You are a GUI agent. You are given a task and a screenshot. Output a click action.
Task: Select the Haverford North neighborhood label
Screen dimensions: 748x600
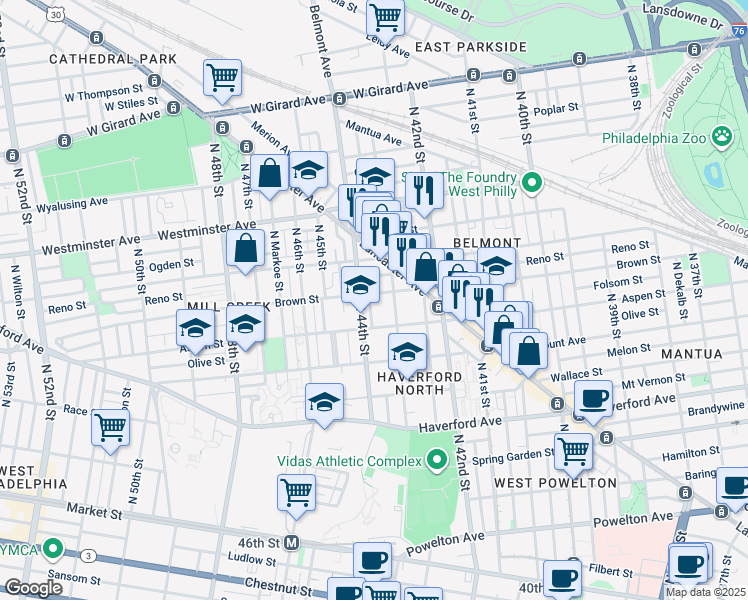[x=420, y=383]
